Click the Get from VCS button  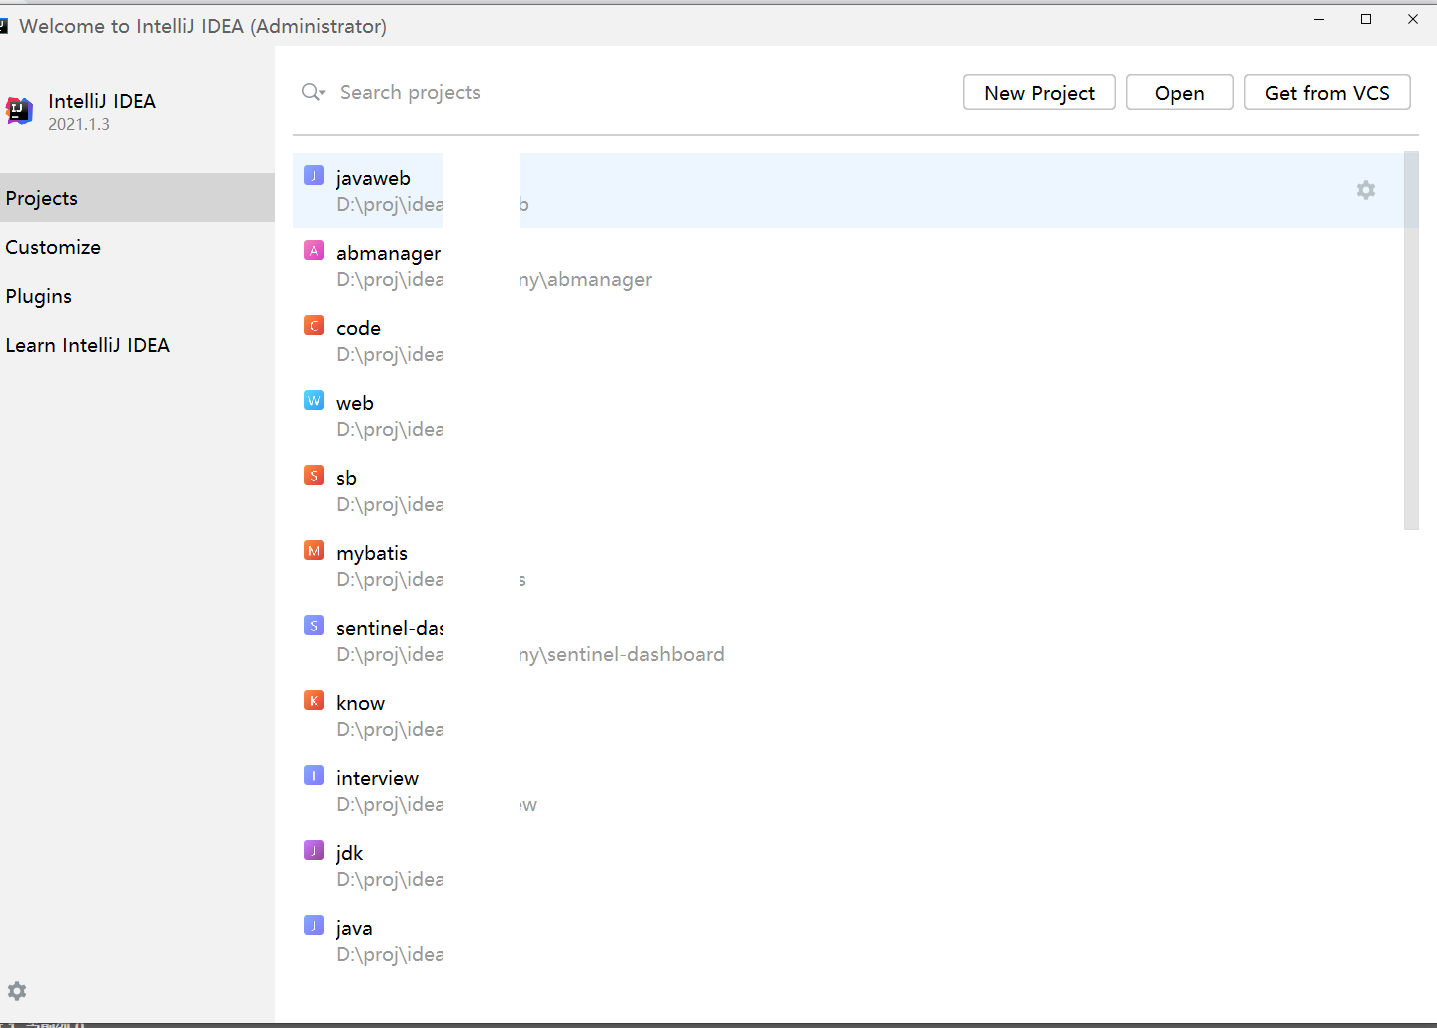pyautogui.click(x=1327, y=92)
